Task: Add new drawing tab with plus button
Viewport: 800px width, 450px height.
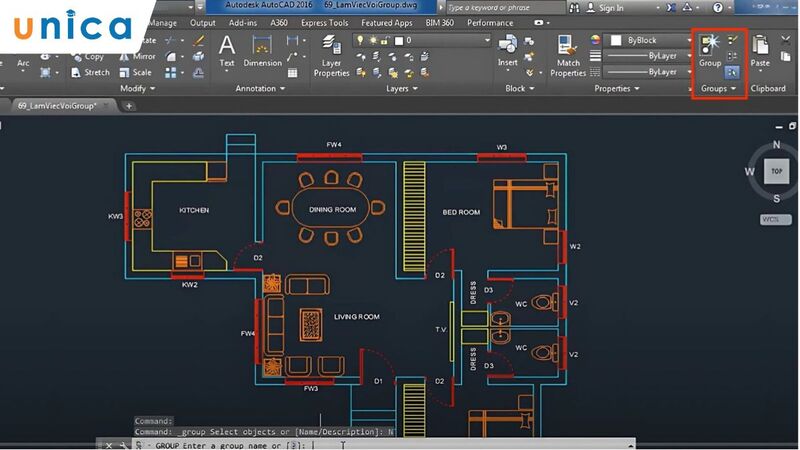Action: [129, 105]
